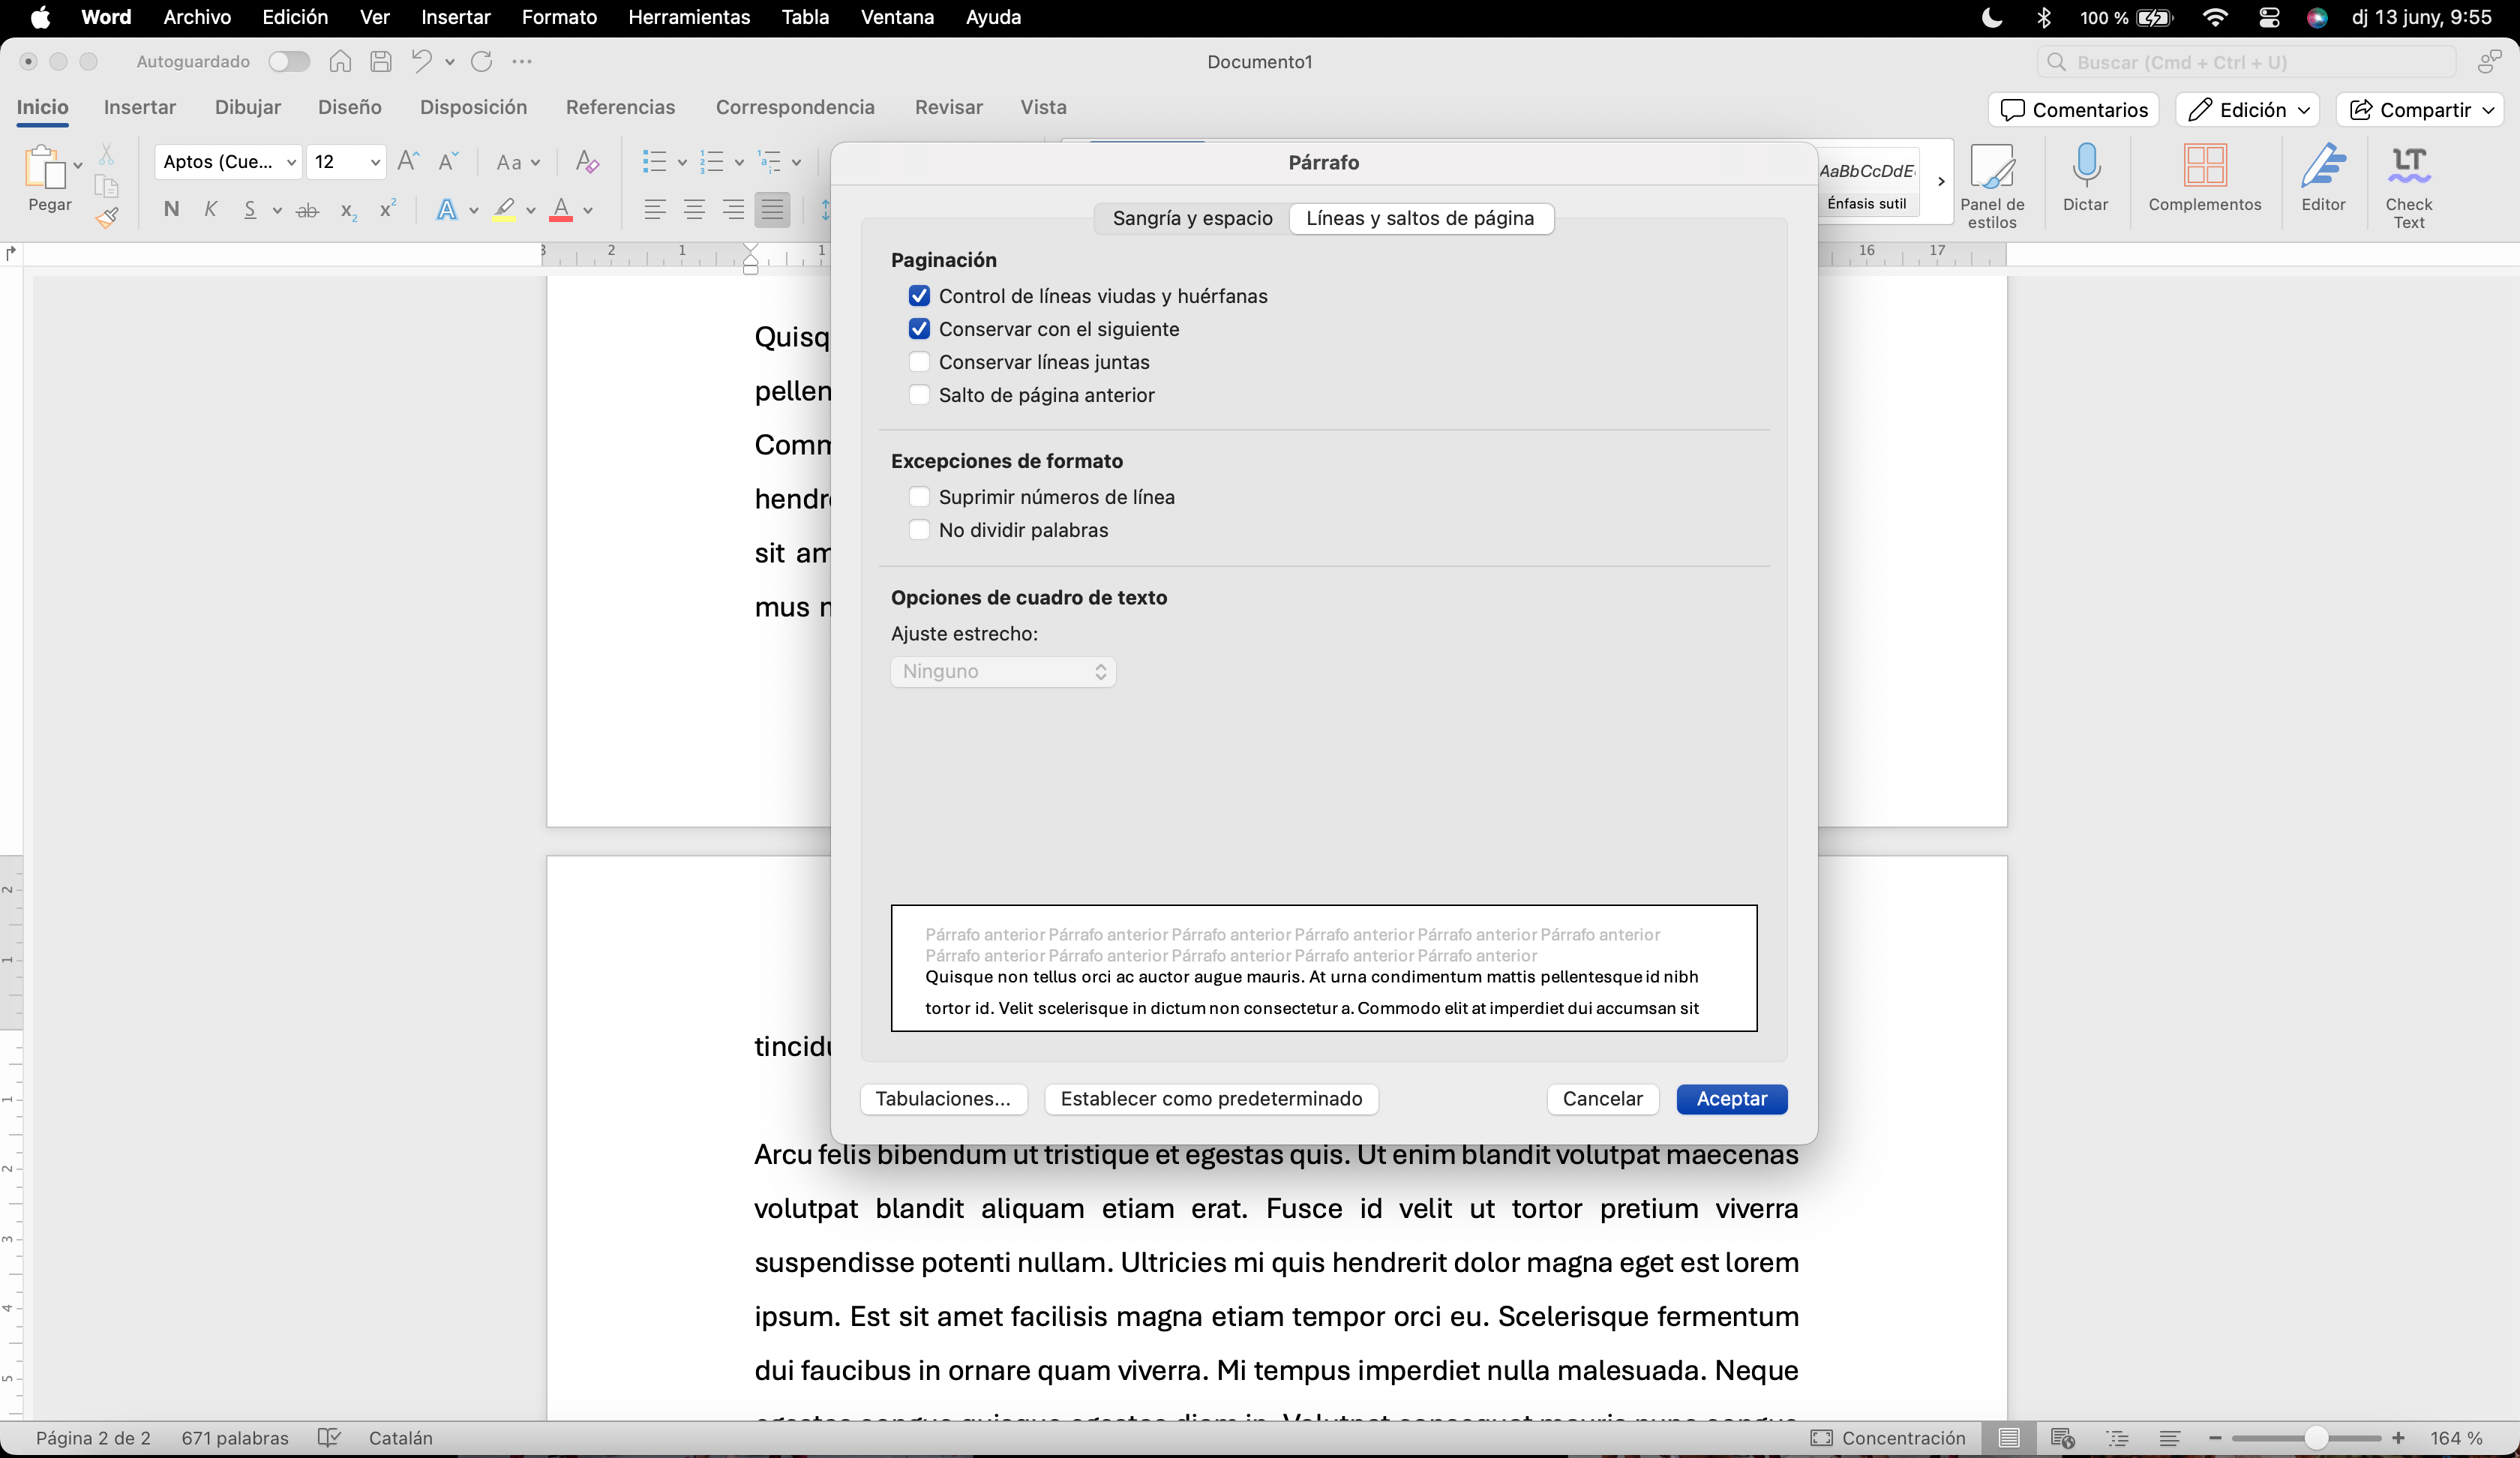Click the red font color button
2520x1458 pixels.
pos(561,210)
